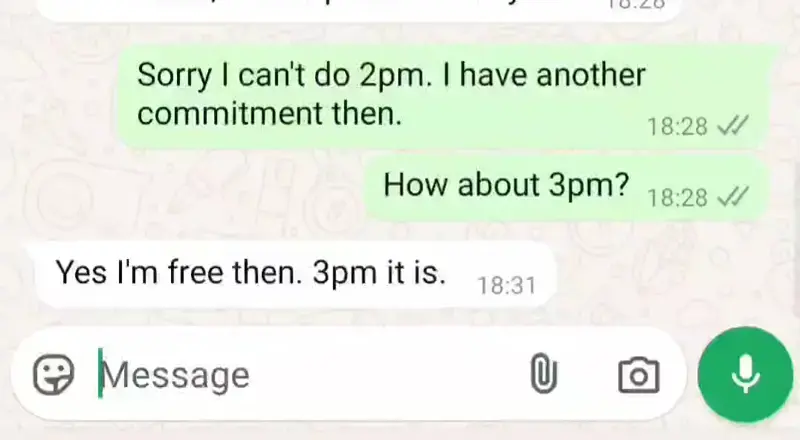Click 18:28 time on the "Sorry" message
The image size is (800, 440).
[678, 127]
